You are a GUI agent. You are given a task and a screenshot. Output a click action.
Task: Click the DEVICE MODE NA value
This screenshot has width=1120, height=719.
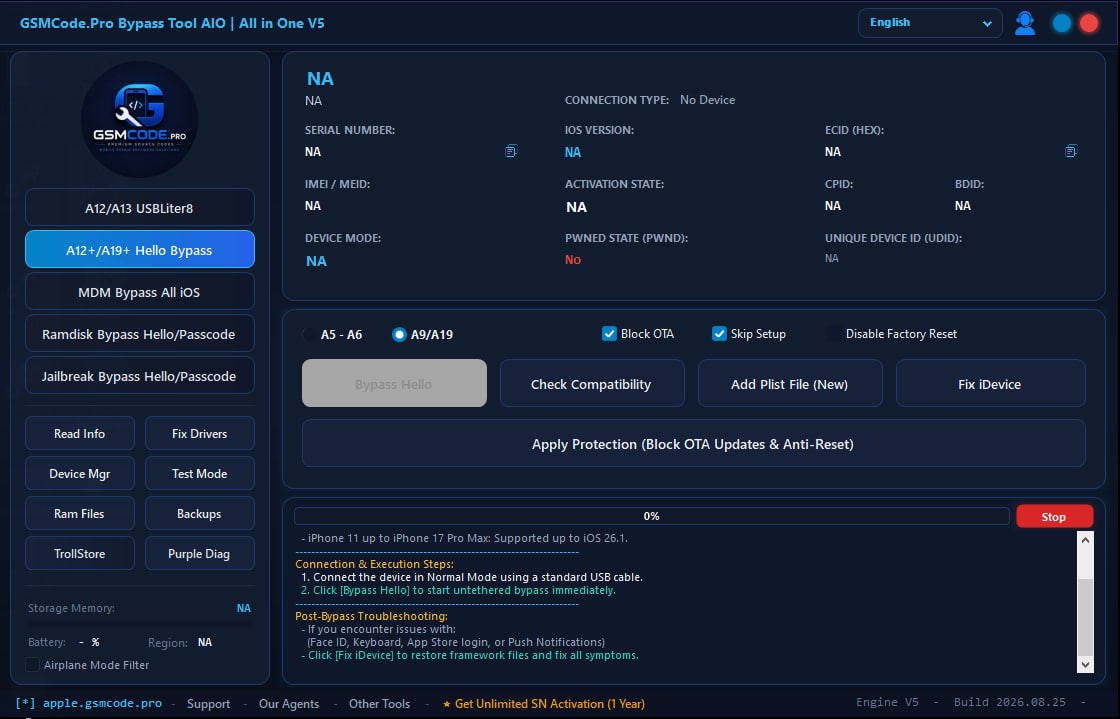316,261
